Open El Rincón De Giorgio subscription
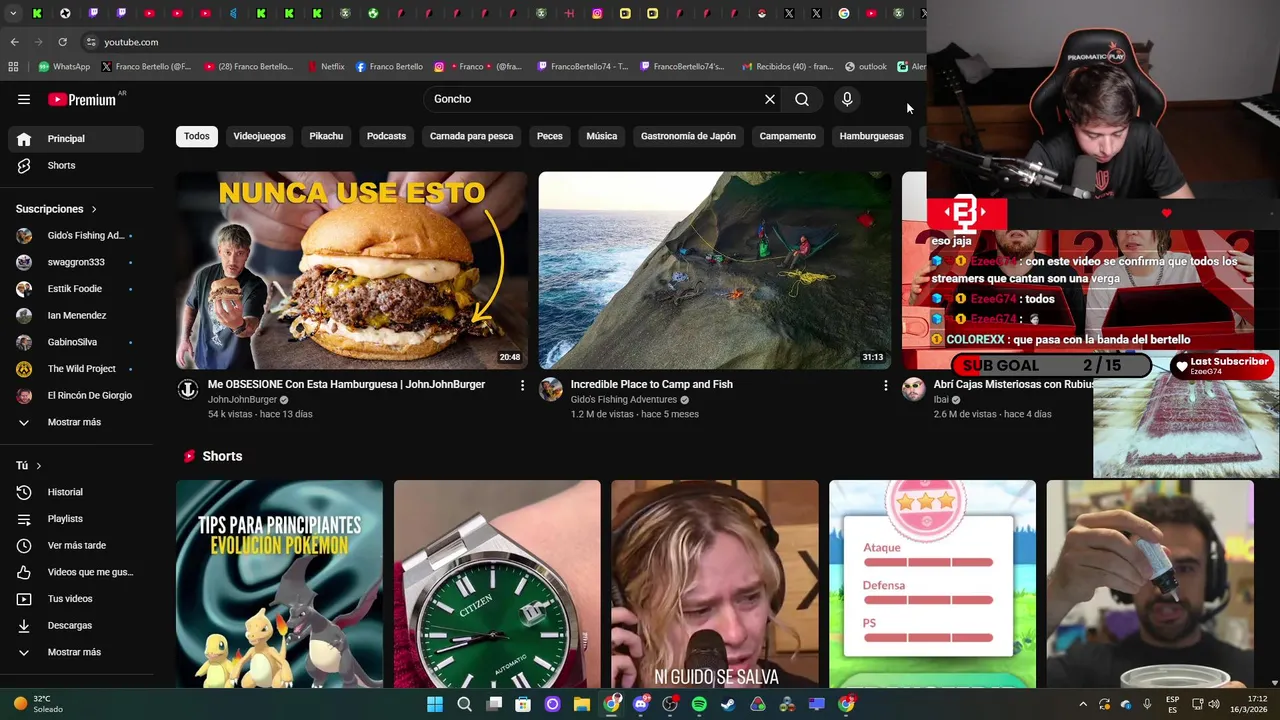The width and height of the screenshot is (1280, 720). click(x=76, y=395)
